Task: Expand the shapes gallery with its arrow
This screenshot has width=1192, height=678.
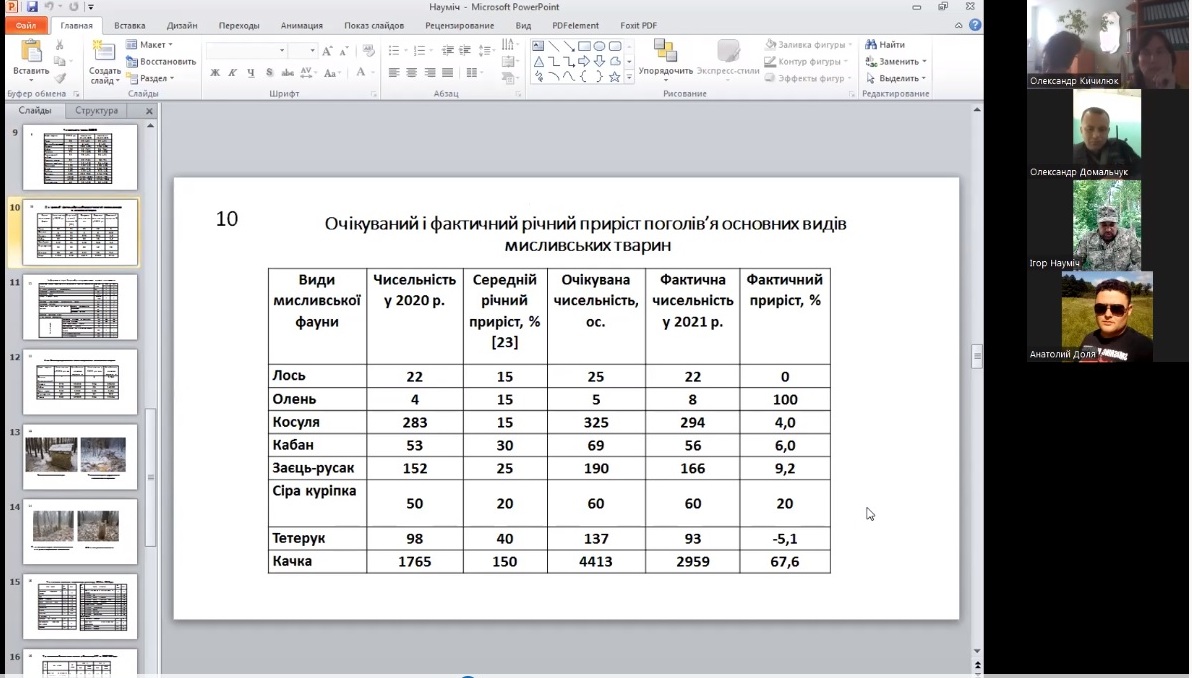Action: click(x=627, y=75)
